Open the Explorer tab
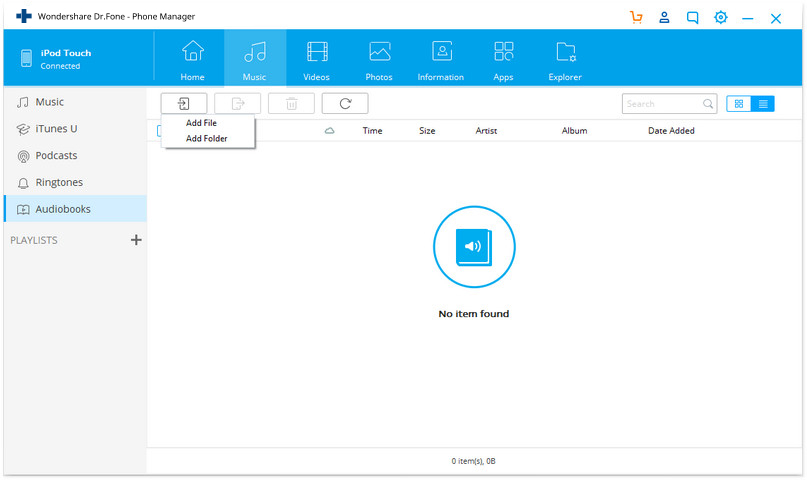This screenshot has width=807, height=480. coord(565,59)
